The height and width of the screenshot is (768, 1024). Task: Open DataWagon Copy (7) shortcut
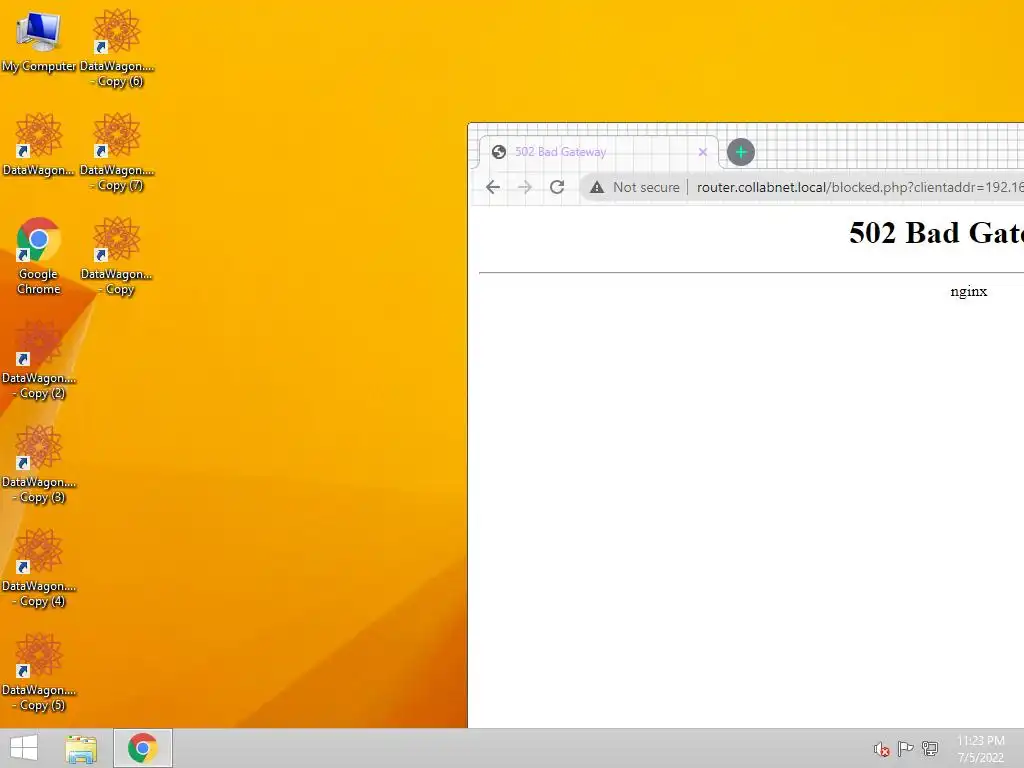tap(117, 152)
